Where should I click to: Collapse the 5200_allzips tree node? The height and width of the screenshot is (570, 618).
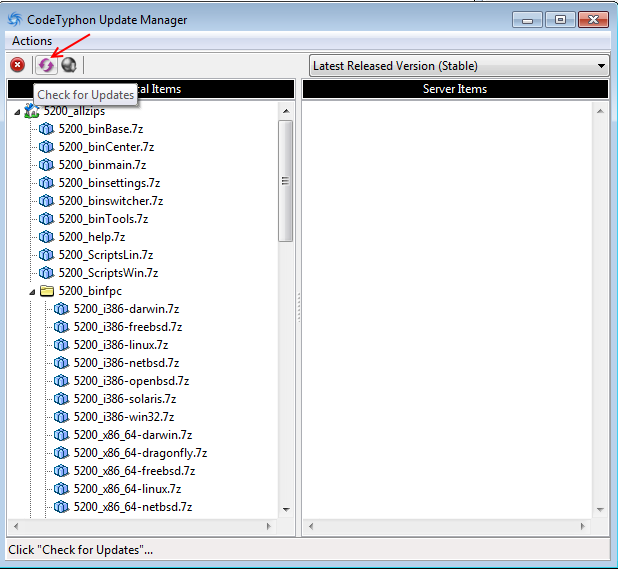(17, 113)
